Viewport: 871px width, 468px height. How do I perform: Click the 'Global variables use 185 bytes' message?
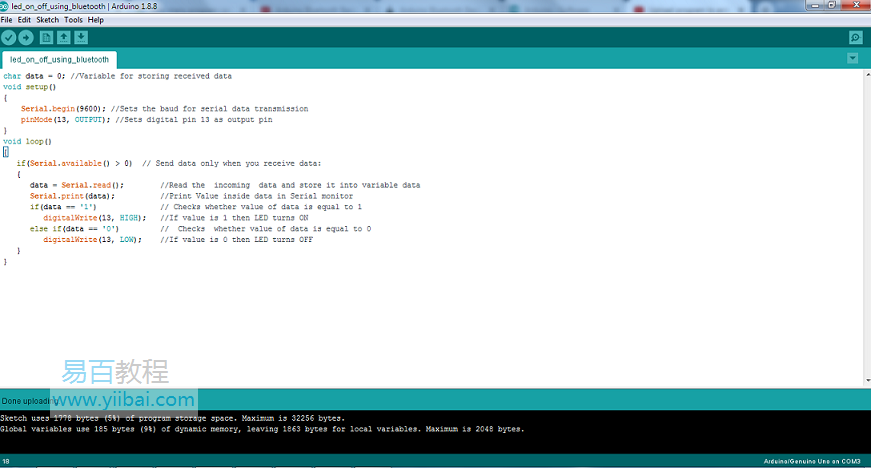(x=262, y=429)
